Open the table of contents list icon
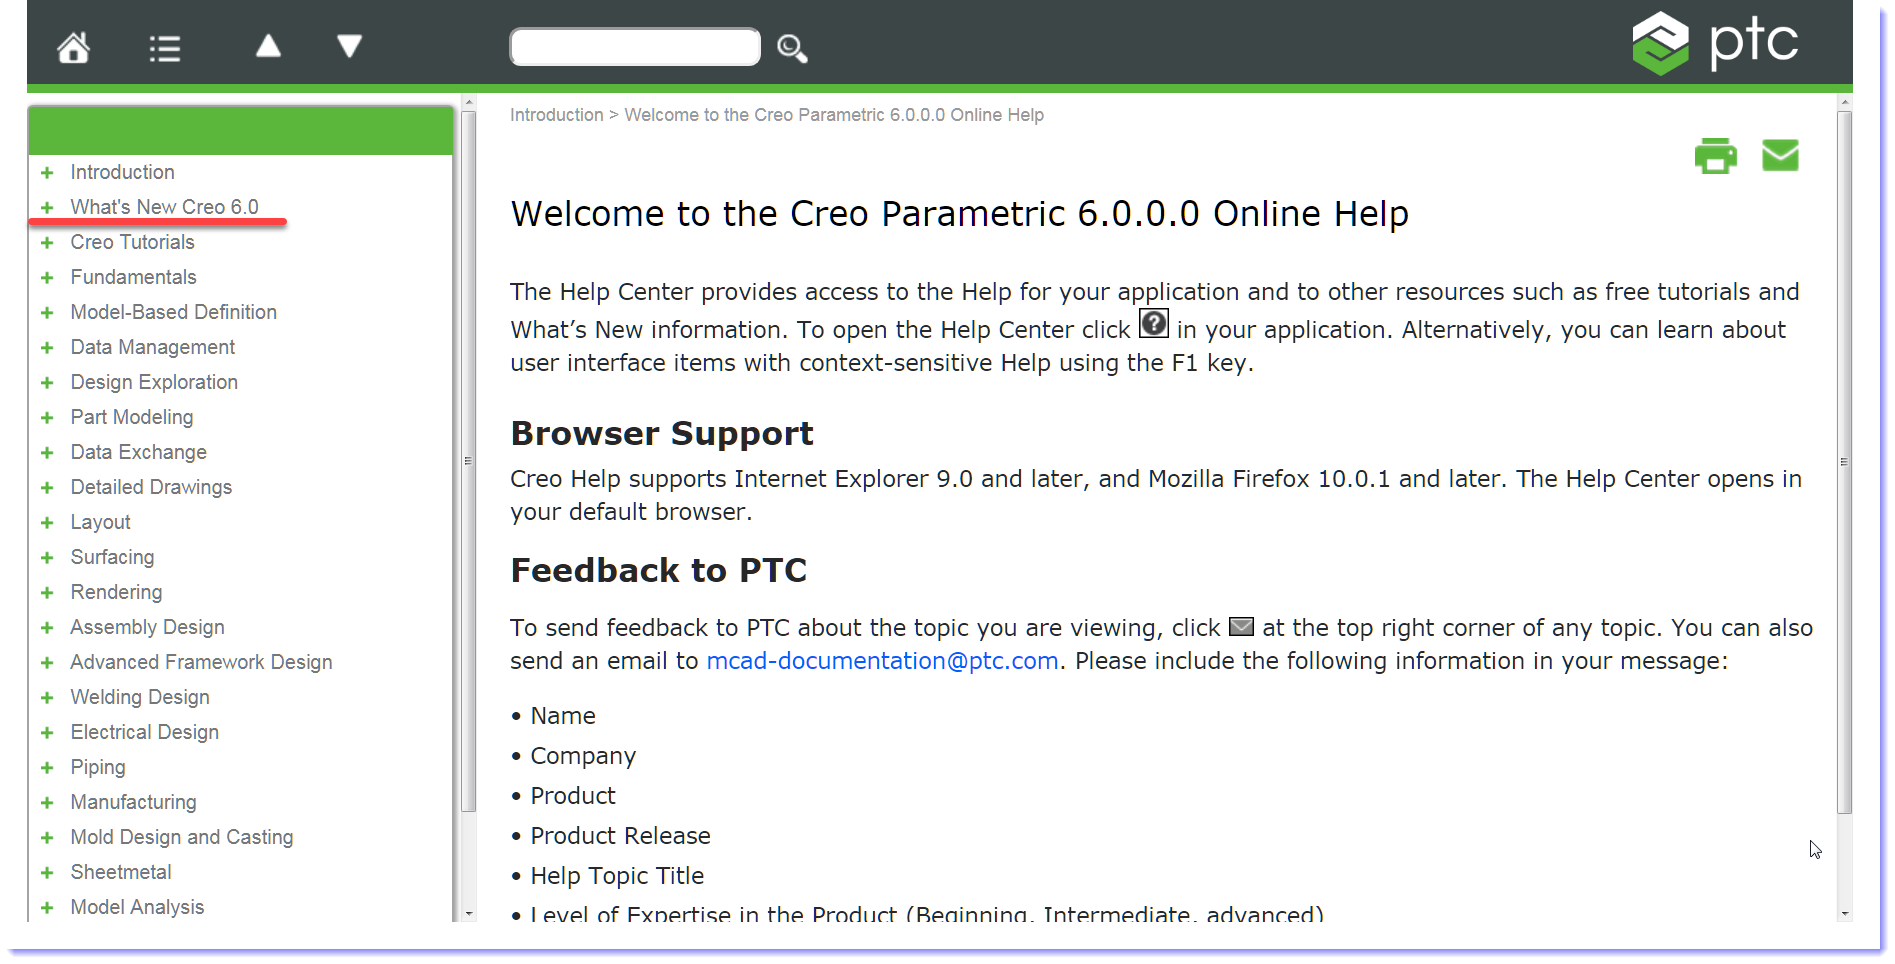 click(x=165, y=48)
